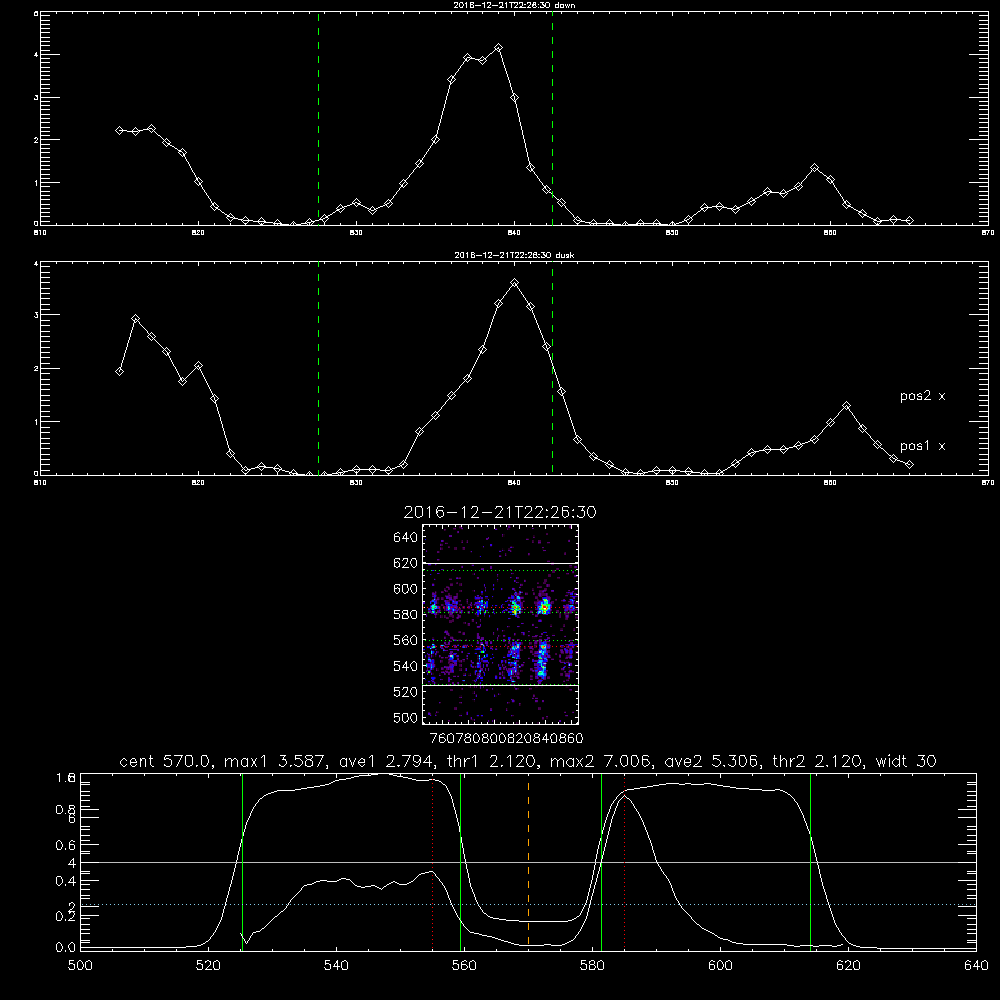Click the x-axis label 540 of the bottom plot
Image resolution: width=1000 pixels, height=1000 pixels.
pos(336,966)
